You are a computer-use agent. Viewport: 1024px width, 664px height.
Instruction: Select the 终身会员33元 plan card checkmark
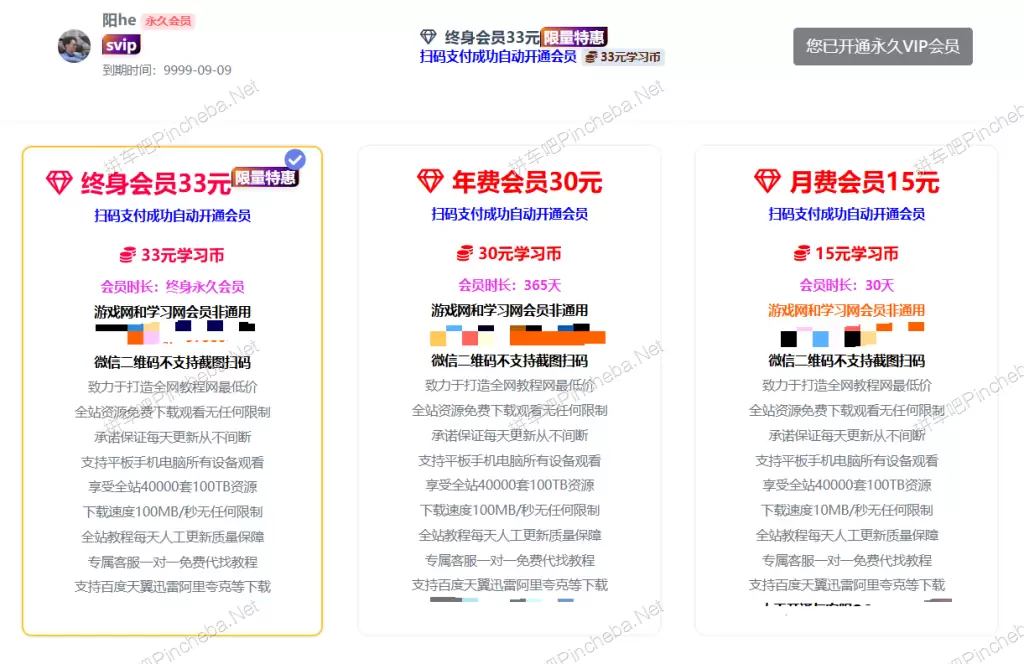295,159
